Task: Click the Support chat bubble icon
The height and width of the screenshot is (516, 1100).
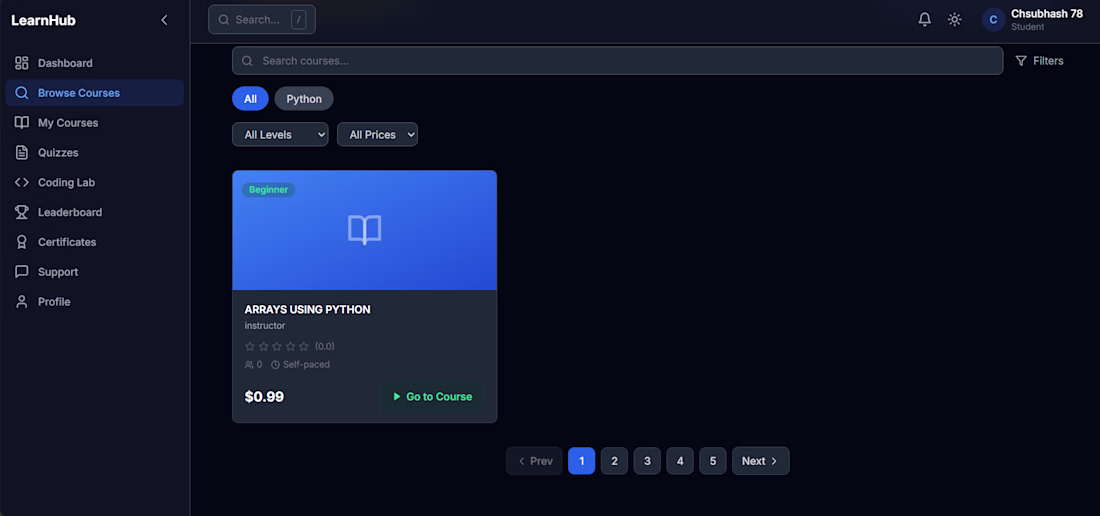Action: click(22, 271)
